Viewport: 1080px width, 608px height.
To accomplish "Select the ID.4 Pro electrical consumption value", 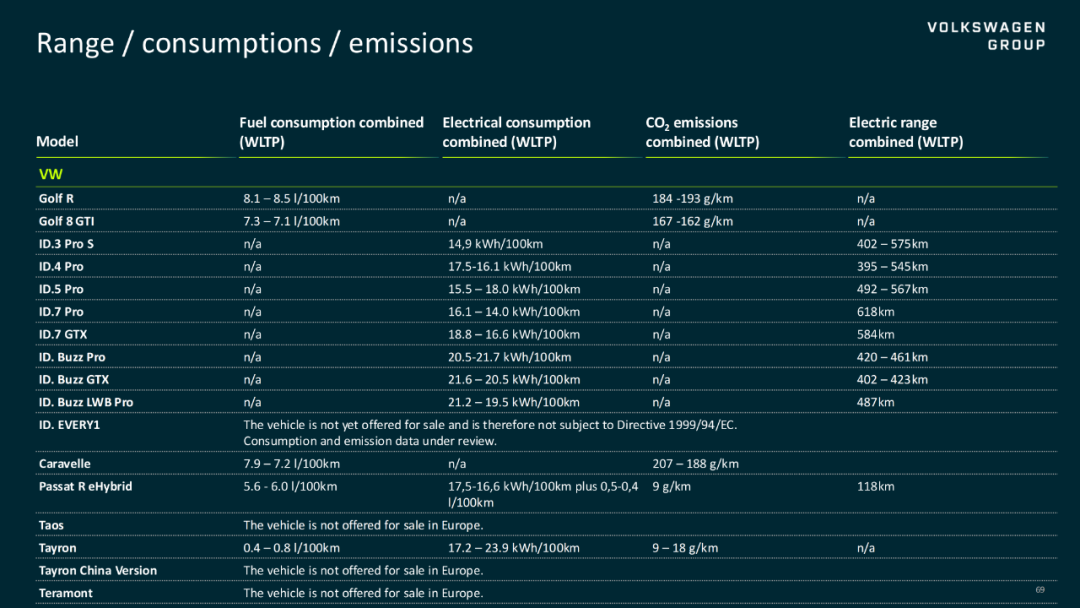I will click(510, 266).
